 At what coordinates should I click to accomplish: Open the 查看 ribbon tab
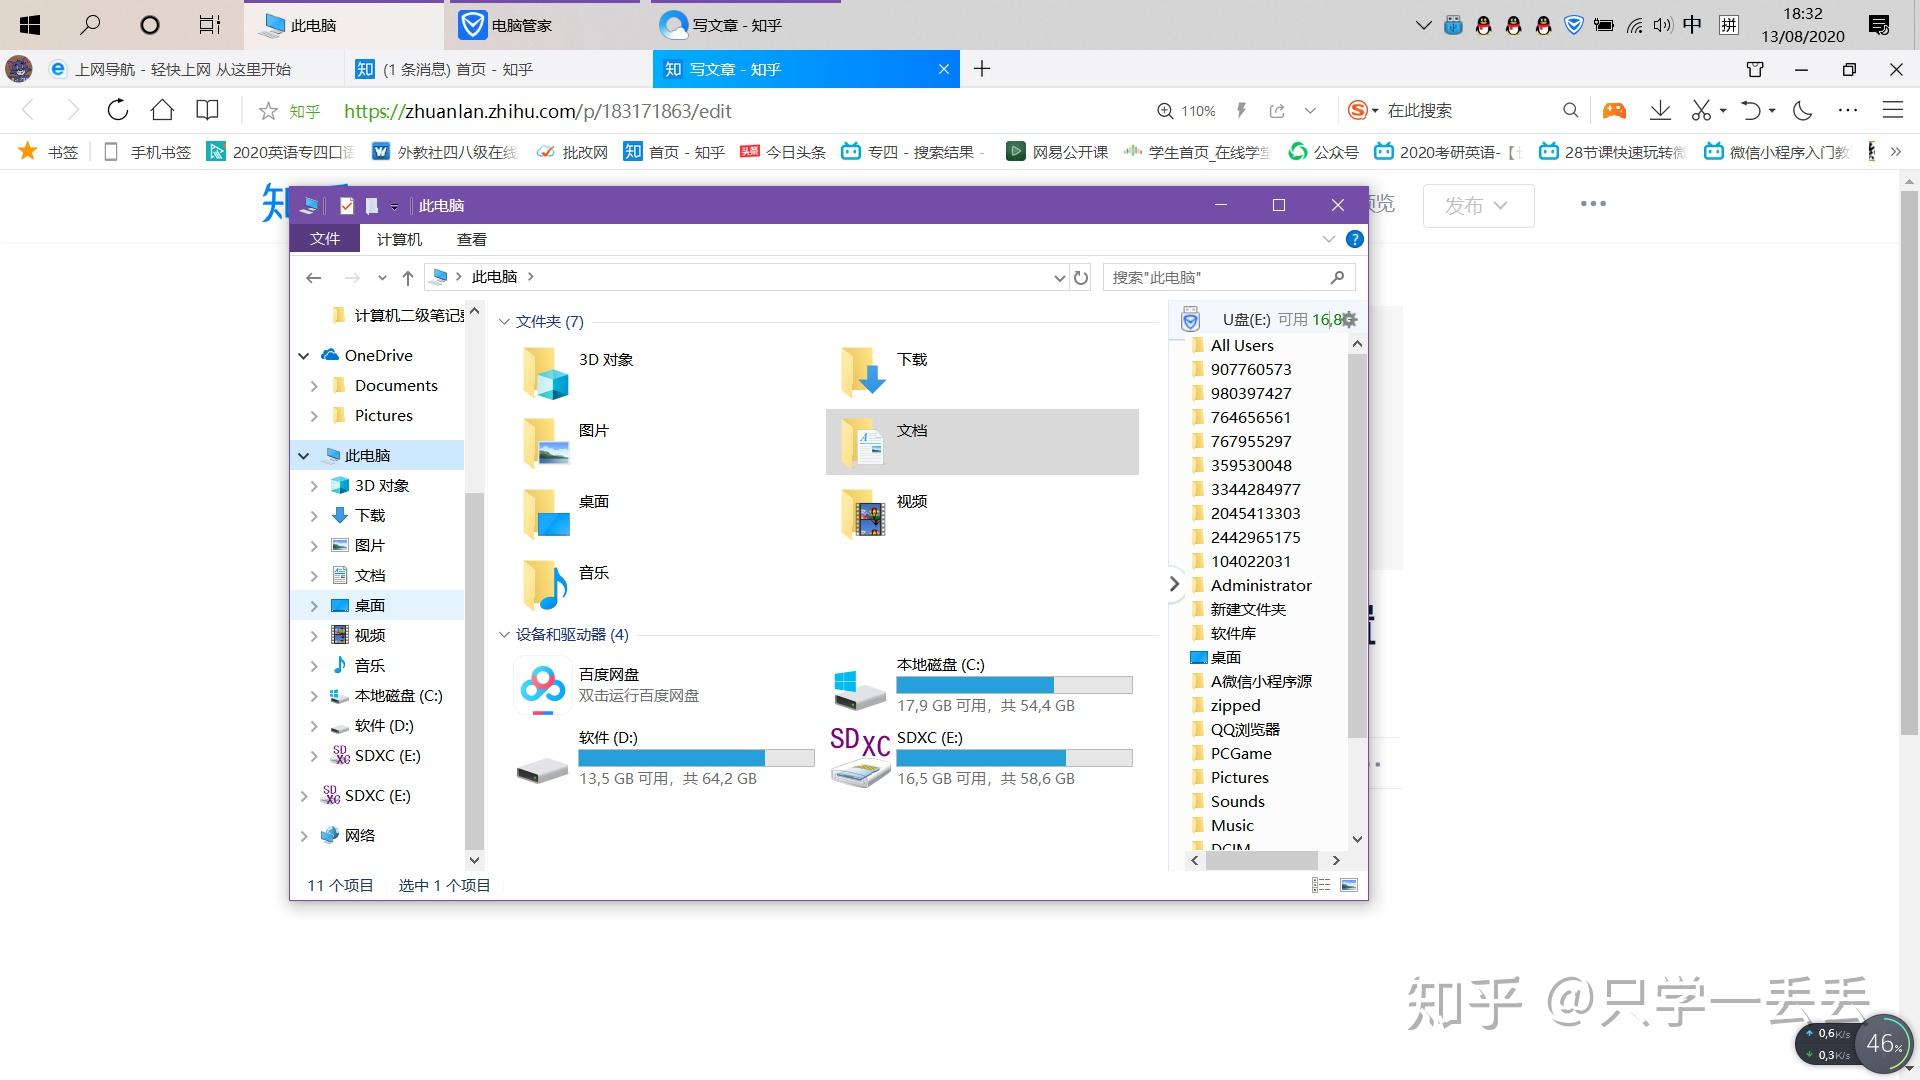pyautogui.click(x=472, y=239)
